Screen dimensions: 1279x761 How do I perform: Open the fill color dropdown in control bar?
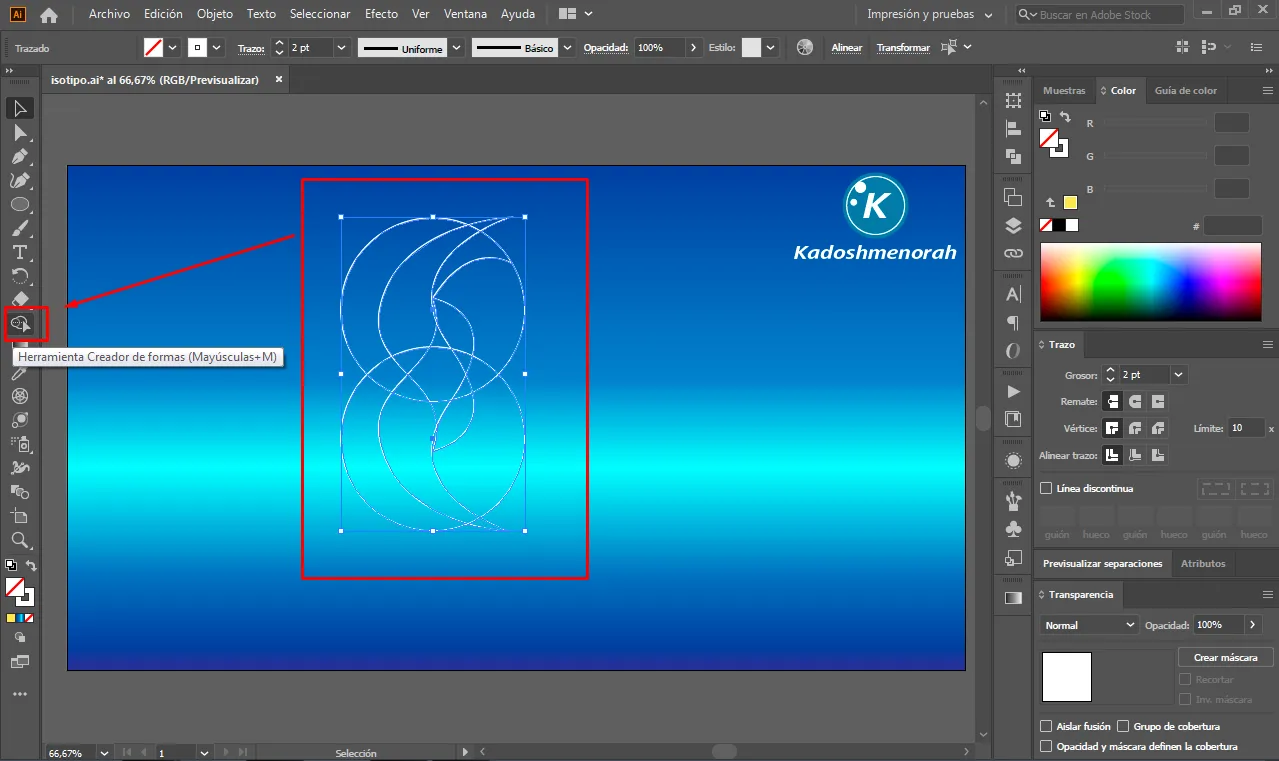[x=173, y=47]
